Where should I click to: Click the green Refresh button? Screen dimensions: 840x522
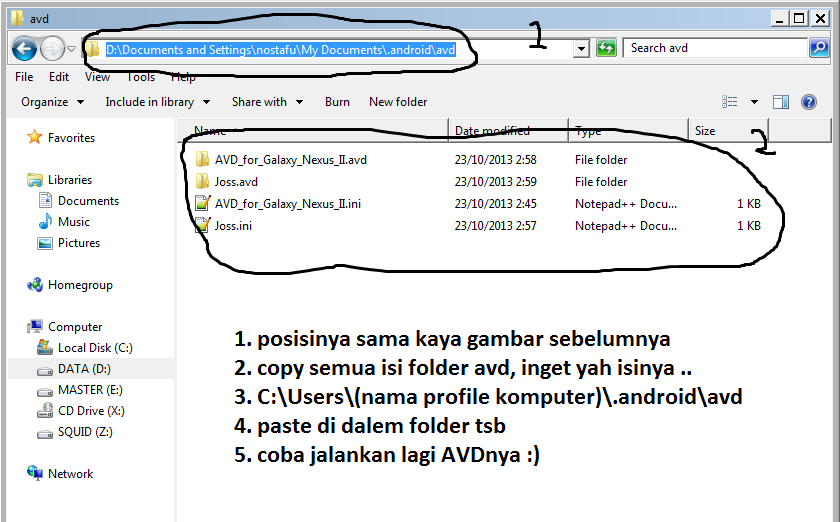[606, 48]
